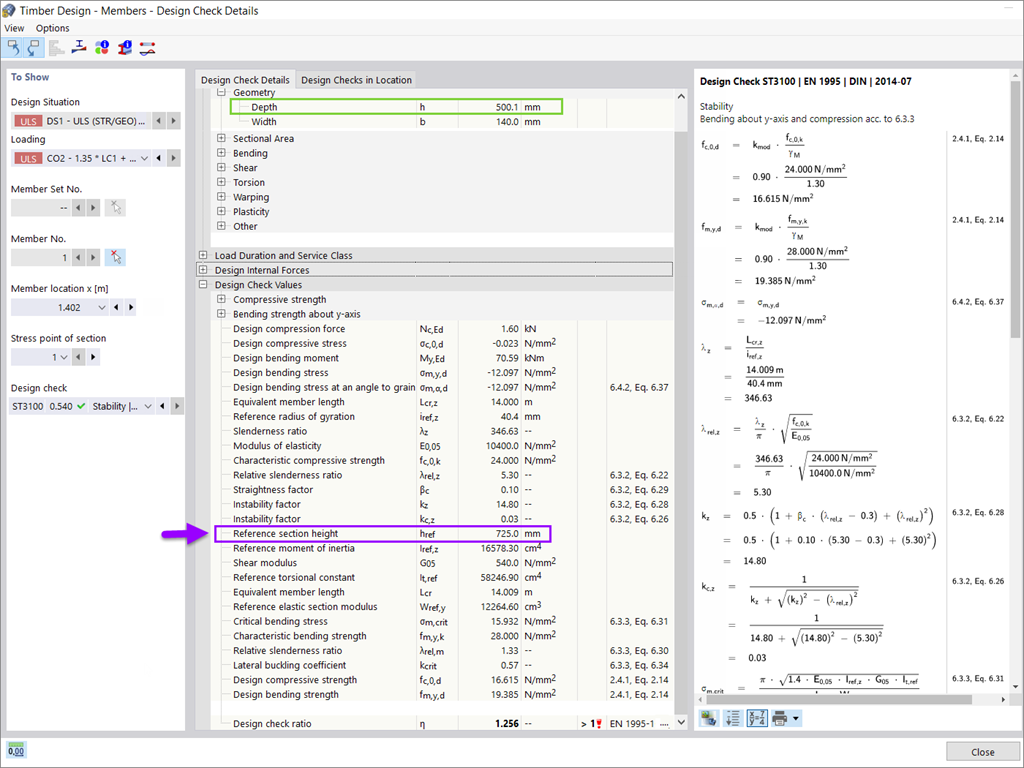The image size is (1024, 768).
Task: Open the Options menu
Action: pyautogui.click(x=52, y=28)
